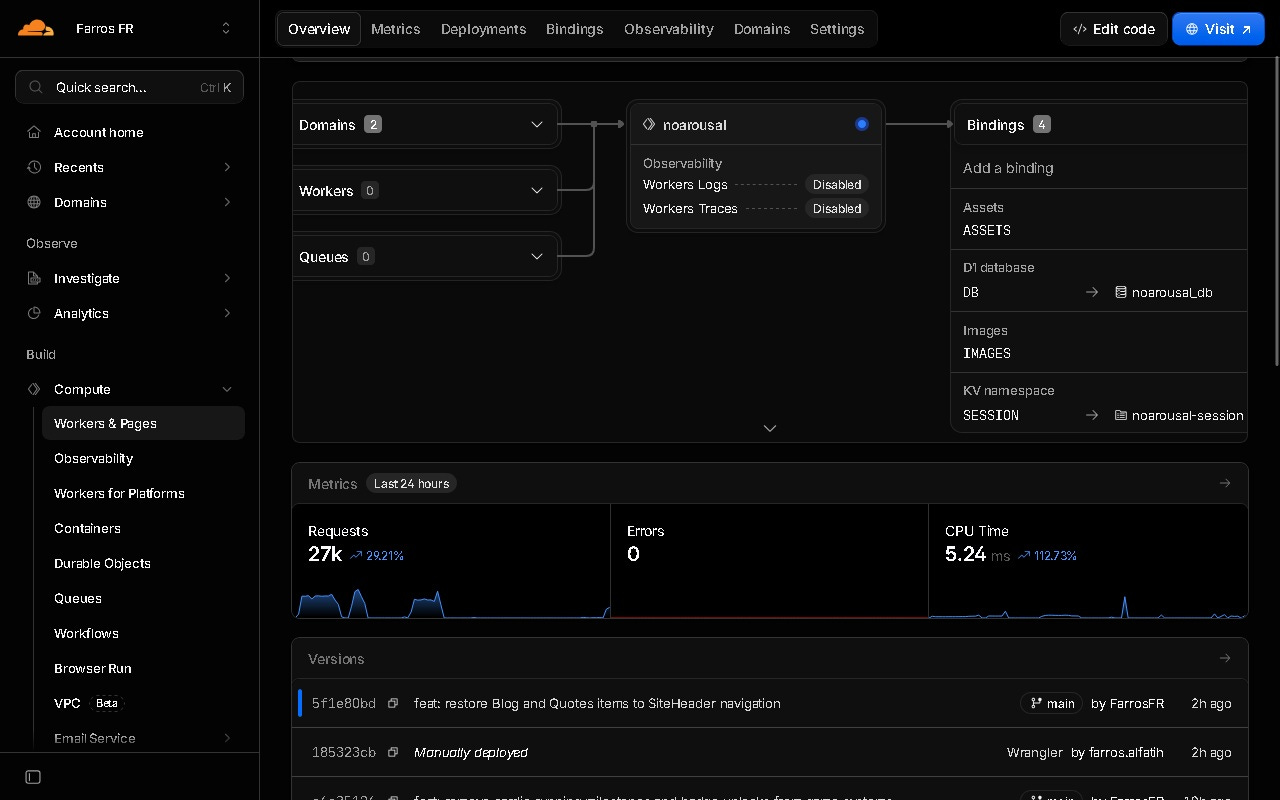The image size is (1280, 800).
Task: Open VPC Beta in sidebar
Action: click(x=143, y=703)
